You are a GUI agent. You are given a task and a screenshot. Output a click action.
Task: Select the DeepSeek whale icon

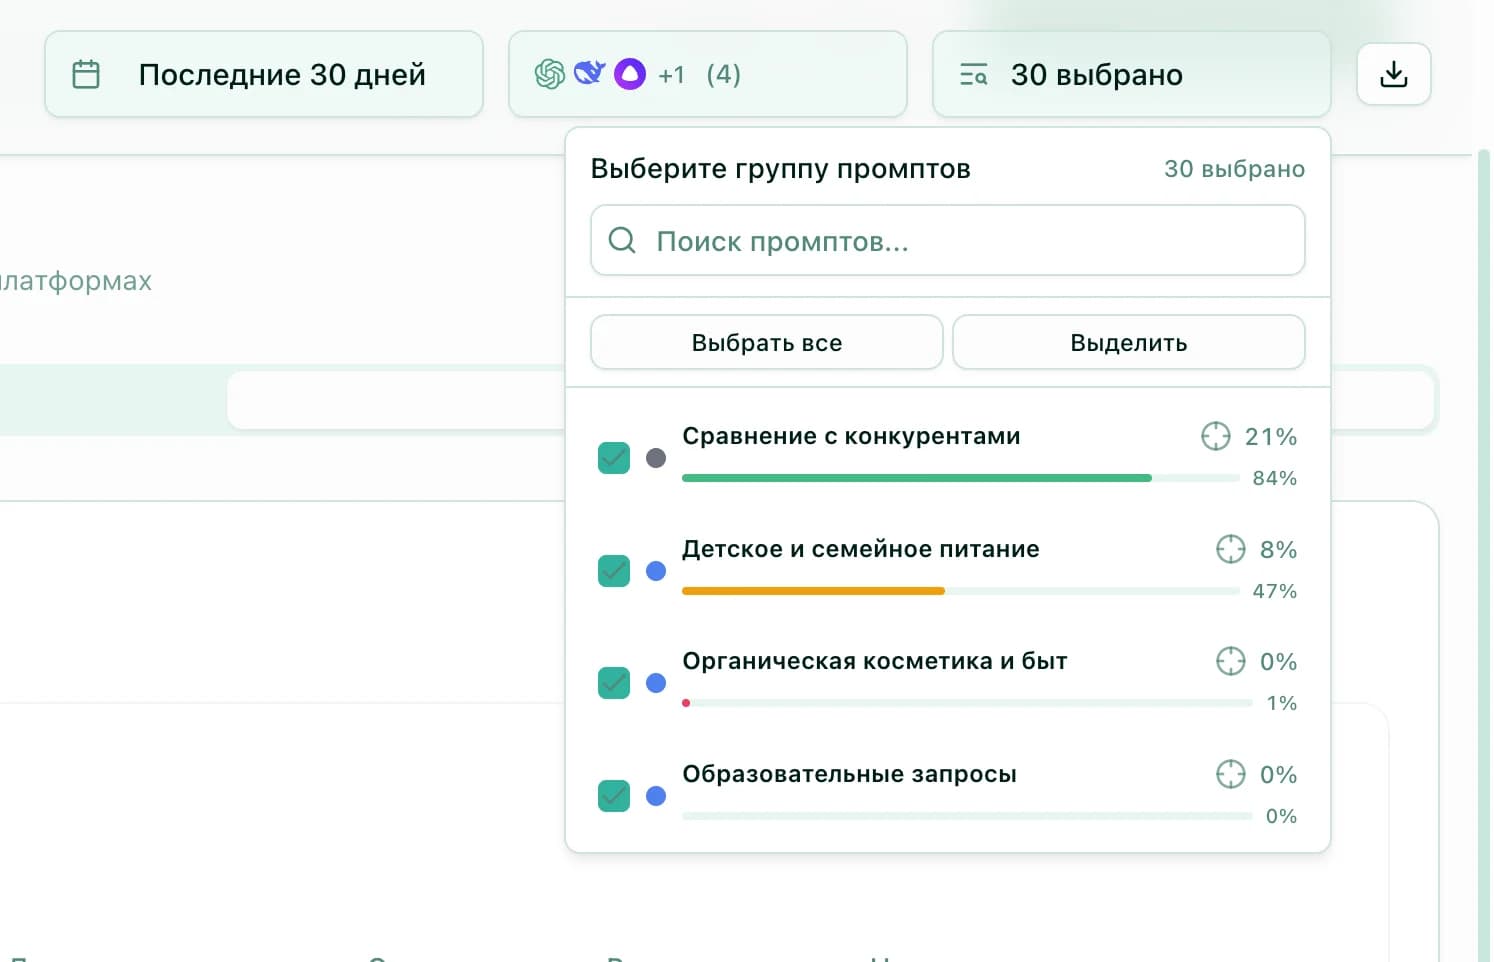click(x=590, y=73)
